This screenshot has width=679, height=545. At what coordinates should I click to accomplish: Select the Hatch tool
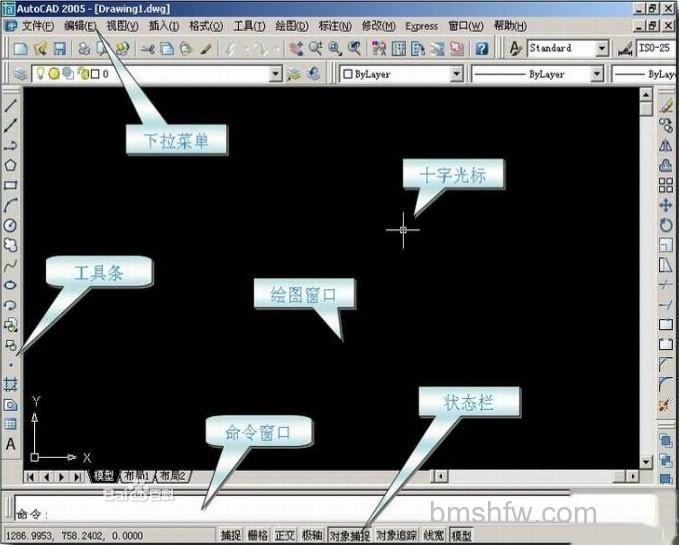[x=10, y=384]
